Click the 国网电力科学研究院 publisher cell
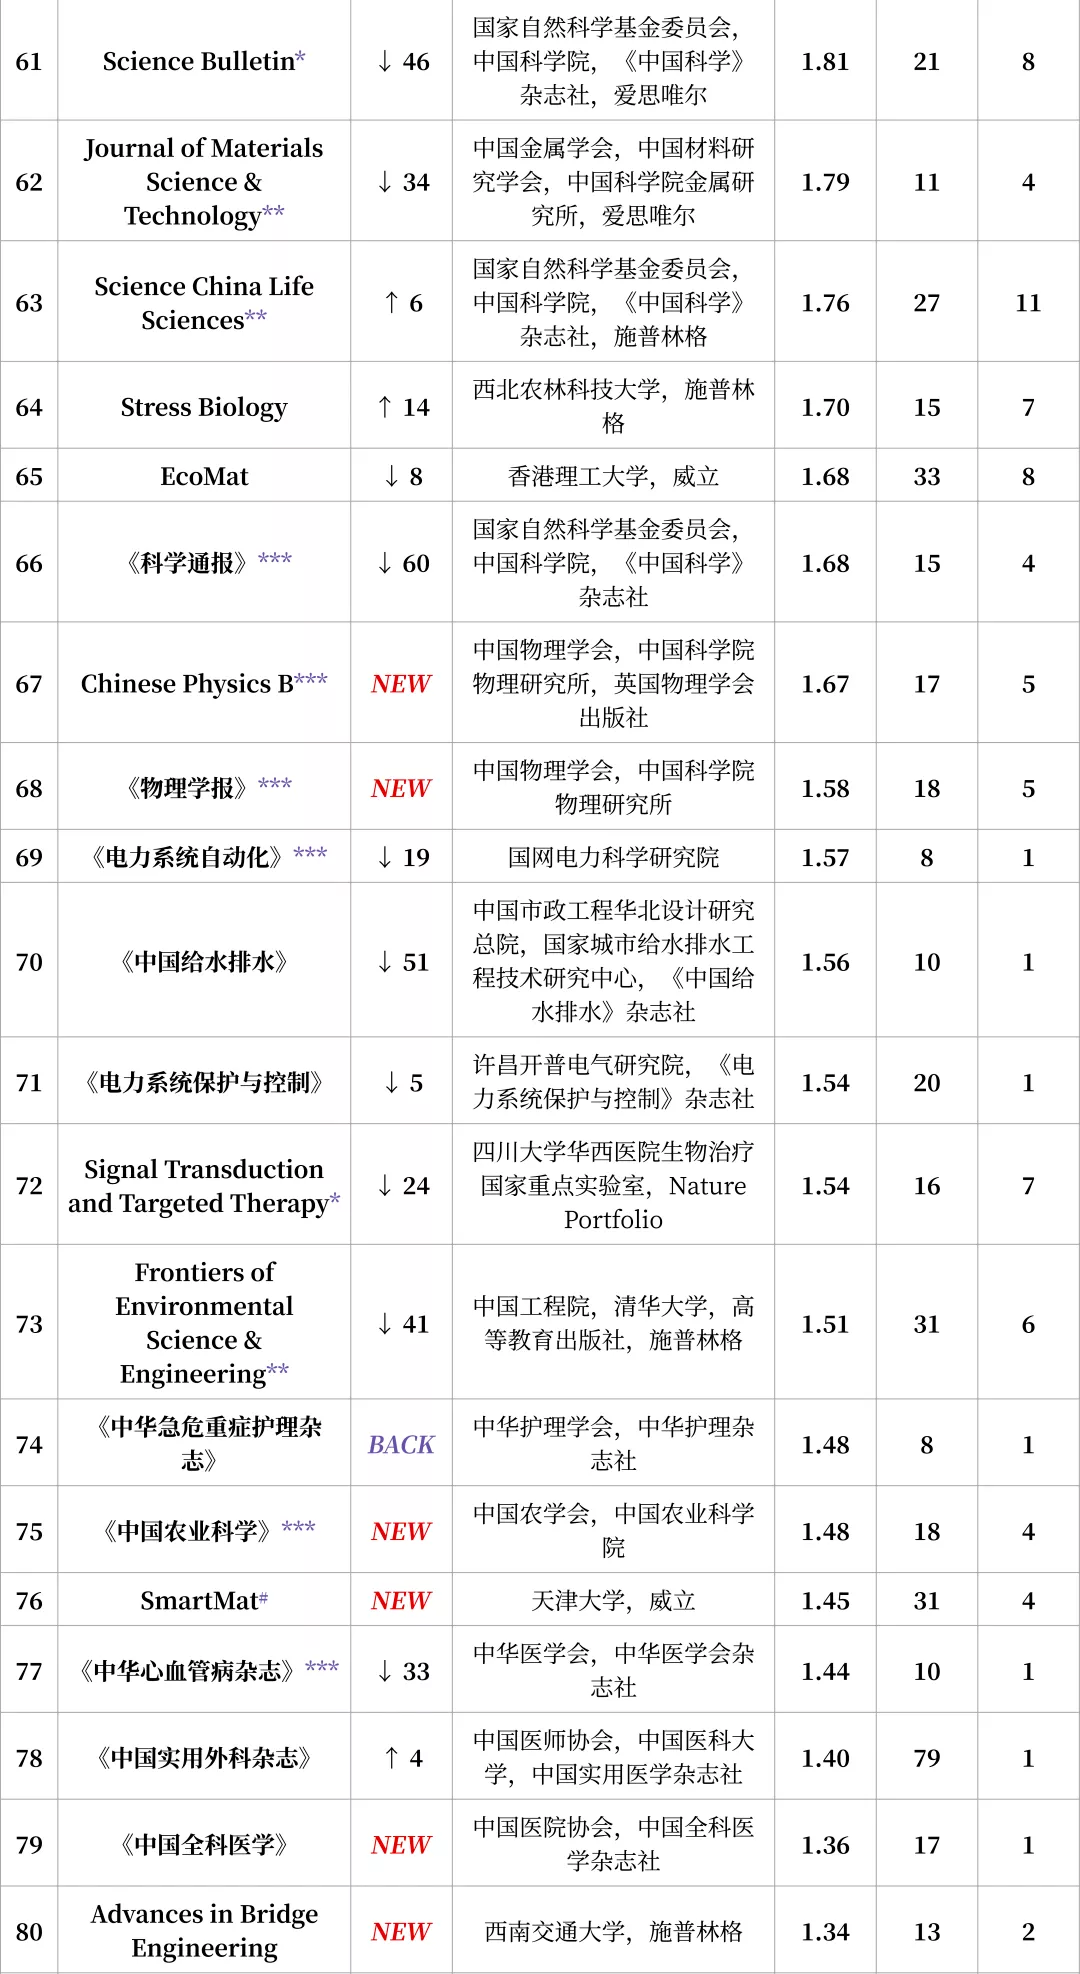 [x=613, y=858]
